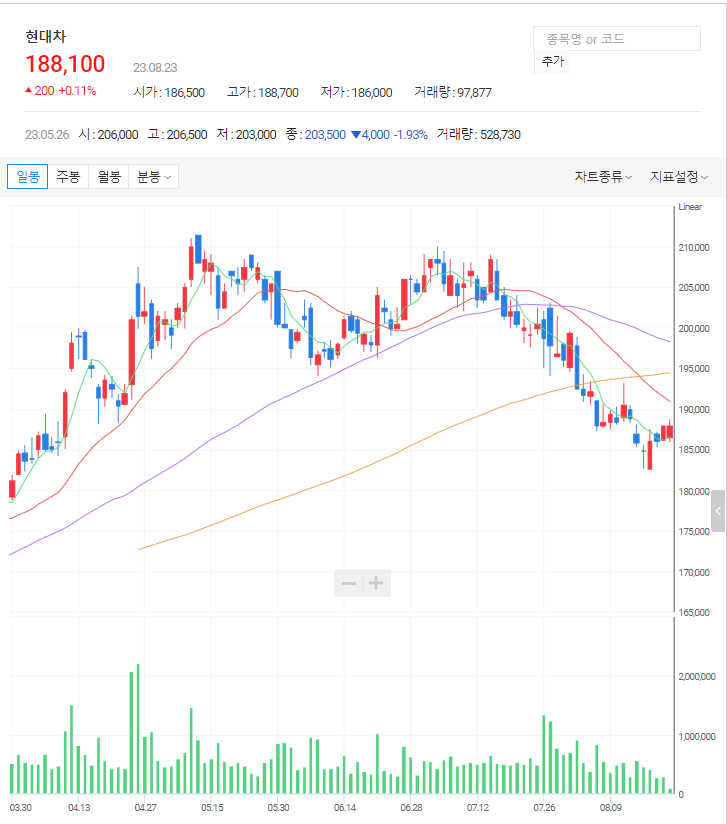The image size is (727, 824).
Task: Click the hovered date 23.05.26
Action: (x=47, y=135)
